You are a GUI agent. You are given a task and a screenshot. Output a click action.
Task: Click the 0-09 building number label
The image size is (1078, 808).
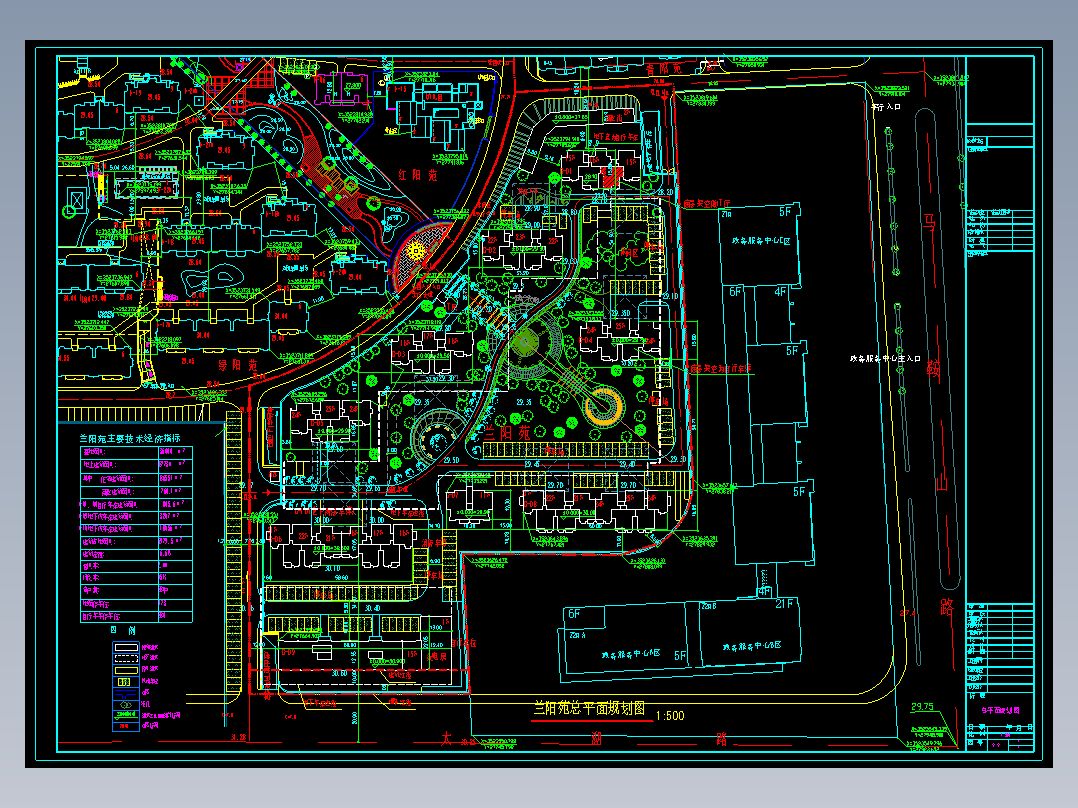point(288,653)
